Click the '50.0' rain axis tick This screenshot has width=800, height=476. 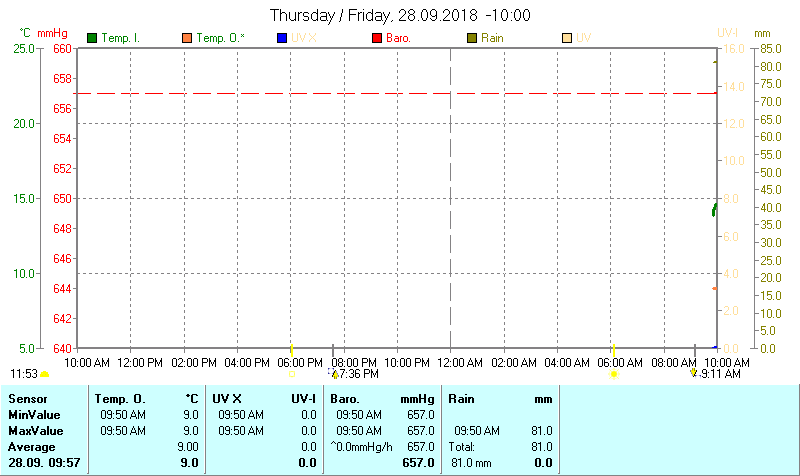click(x=771, y=172)
